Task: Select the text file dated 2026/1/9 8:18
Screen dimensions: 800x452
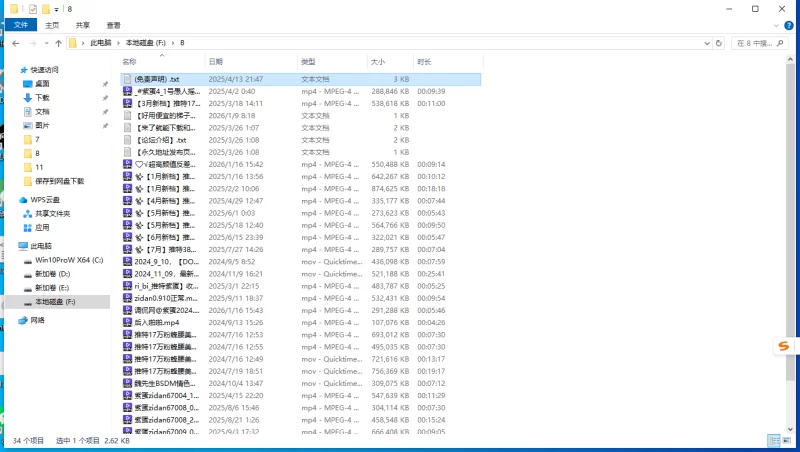Action: click(x=301, y=116)
